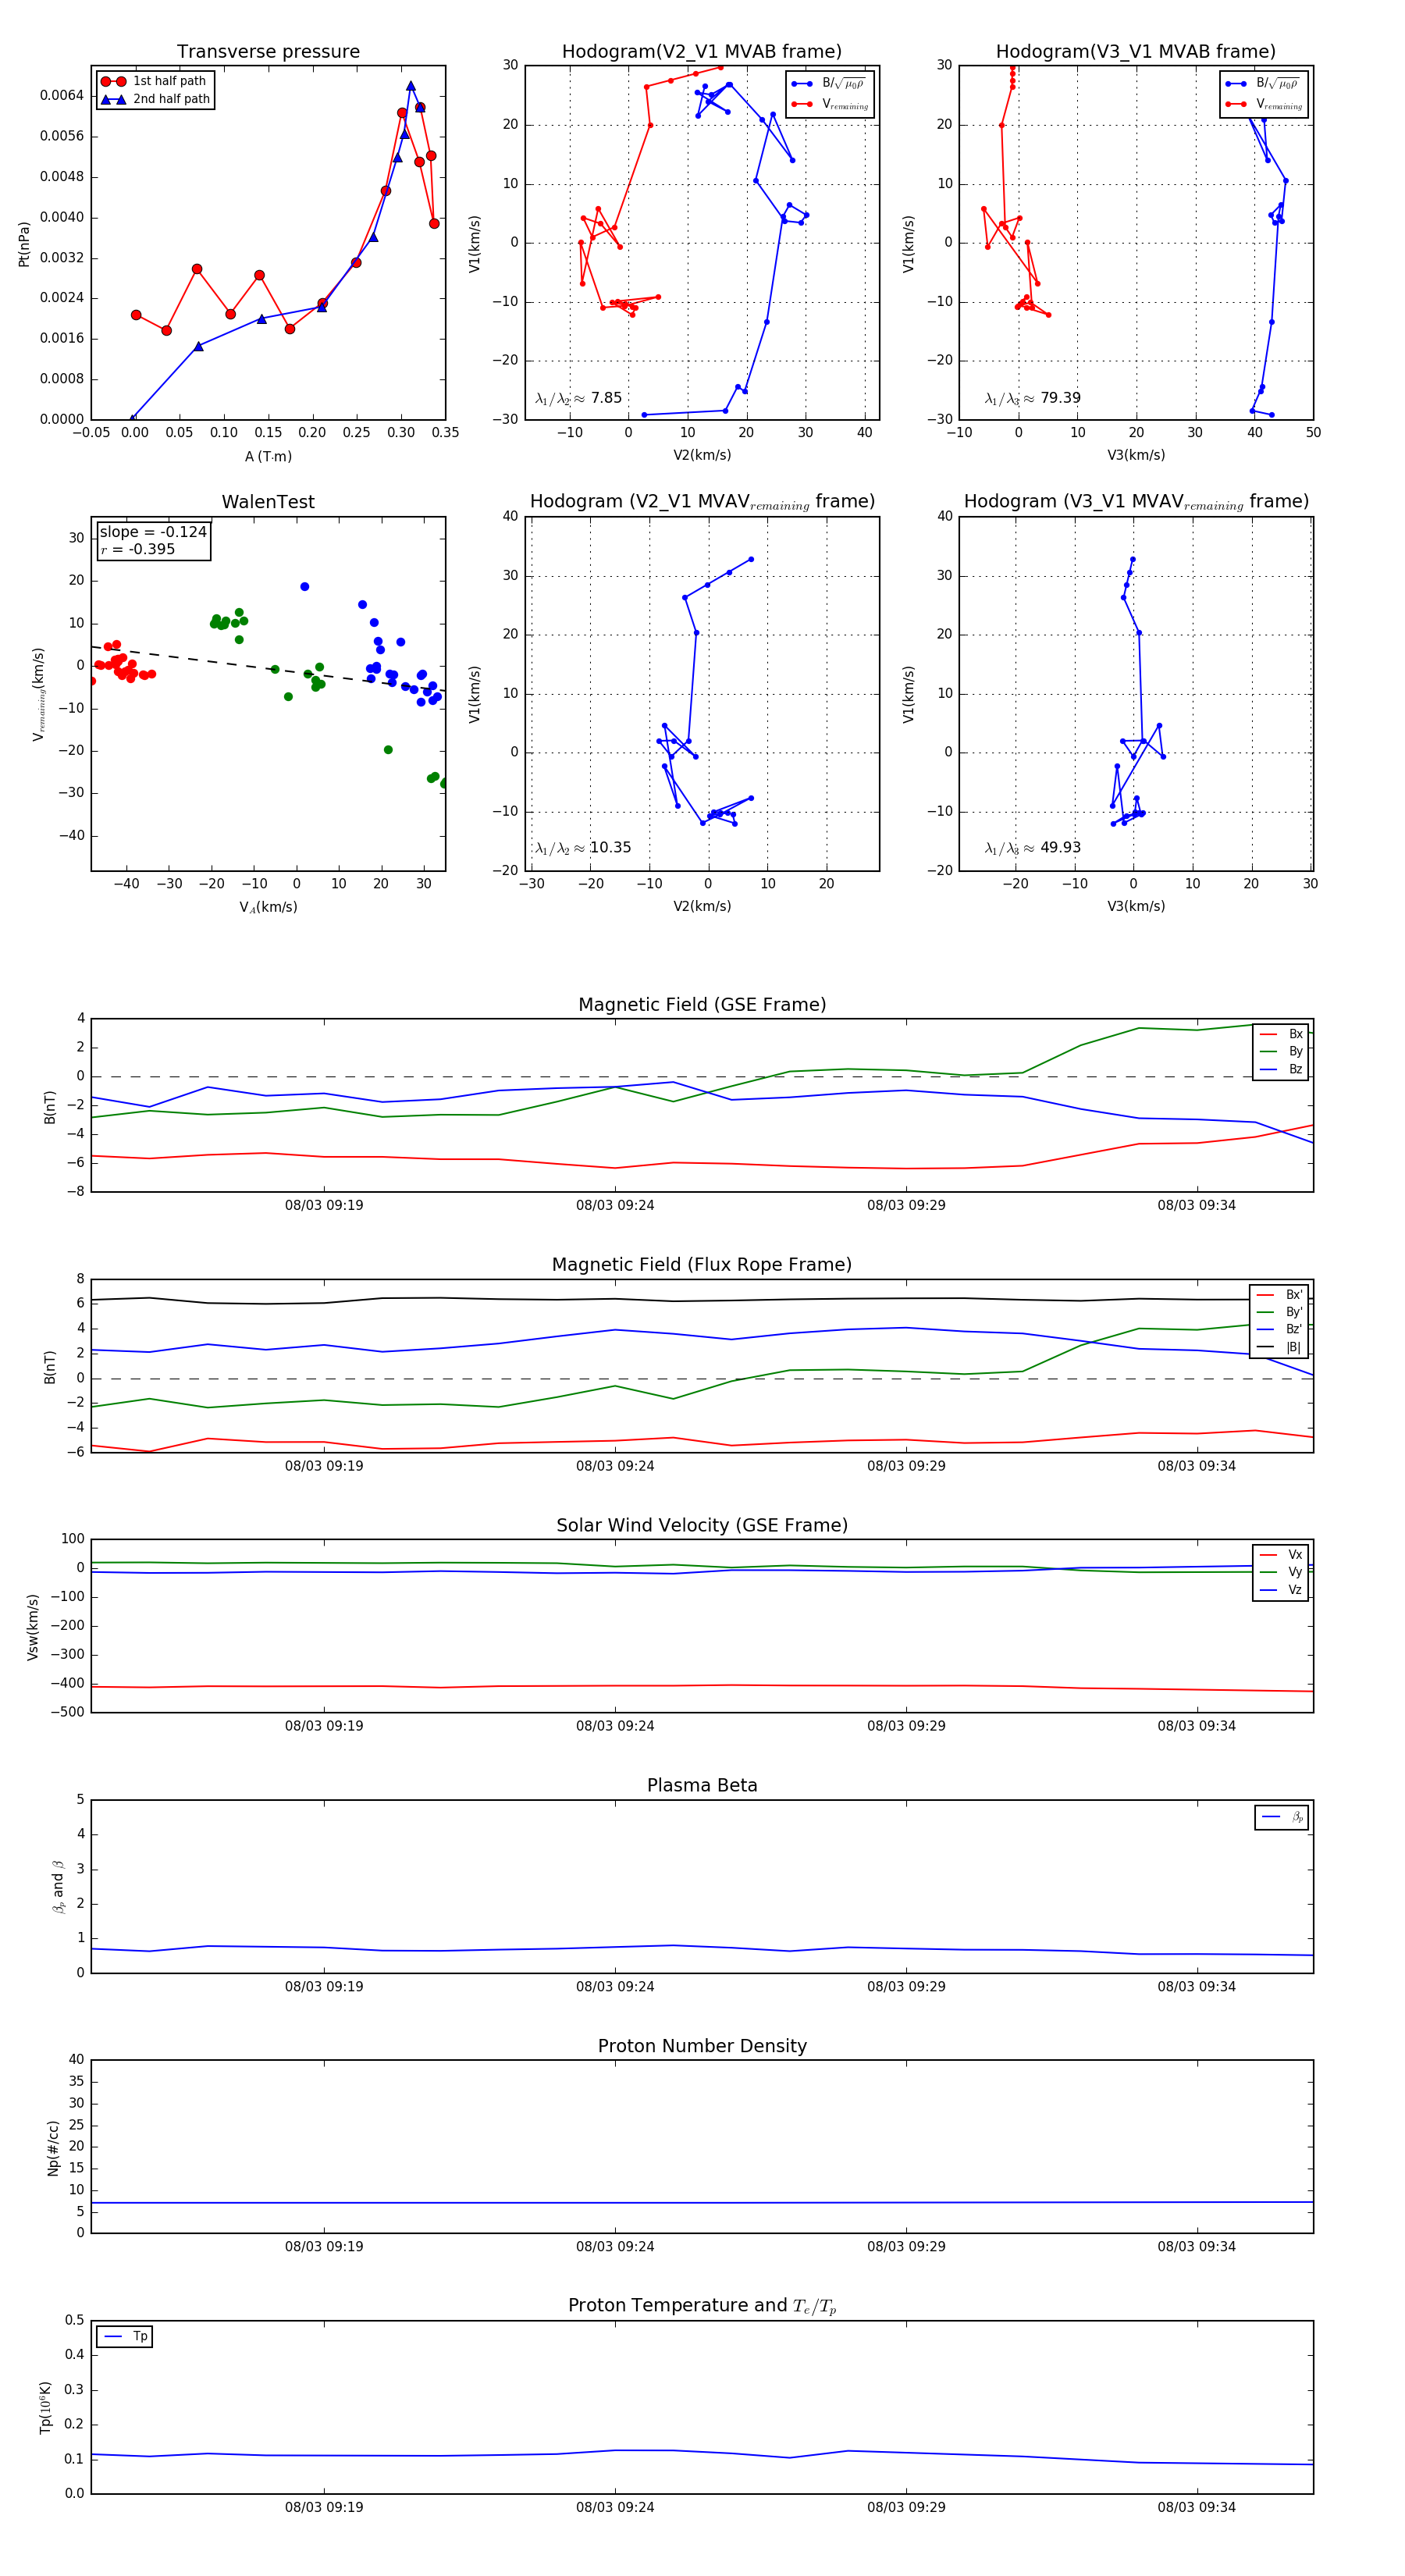The image size is (1405, 2576).
Task: Click the "Hodogram(V3_V1 MVAB frame)" title
Action: coord(1136,52)
